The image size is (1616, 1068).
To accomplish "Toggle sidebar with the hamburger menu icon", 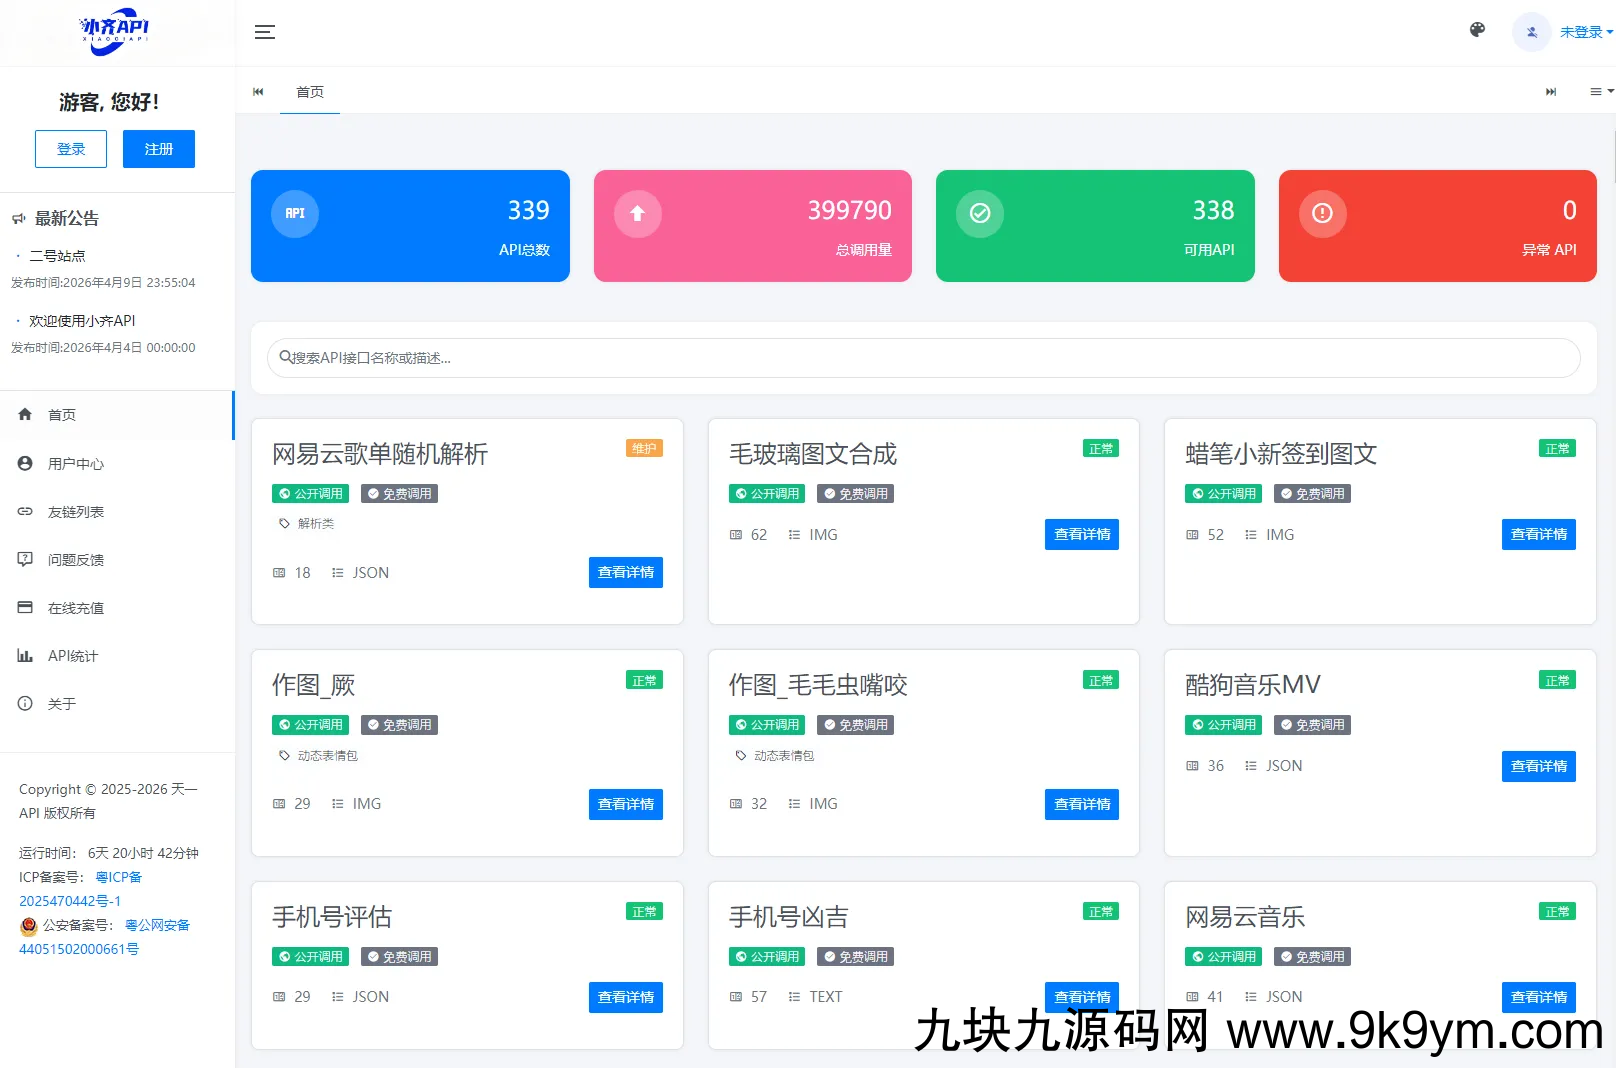I will [264, 32].
